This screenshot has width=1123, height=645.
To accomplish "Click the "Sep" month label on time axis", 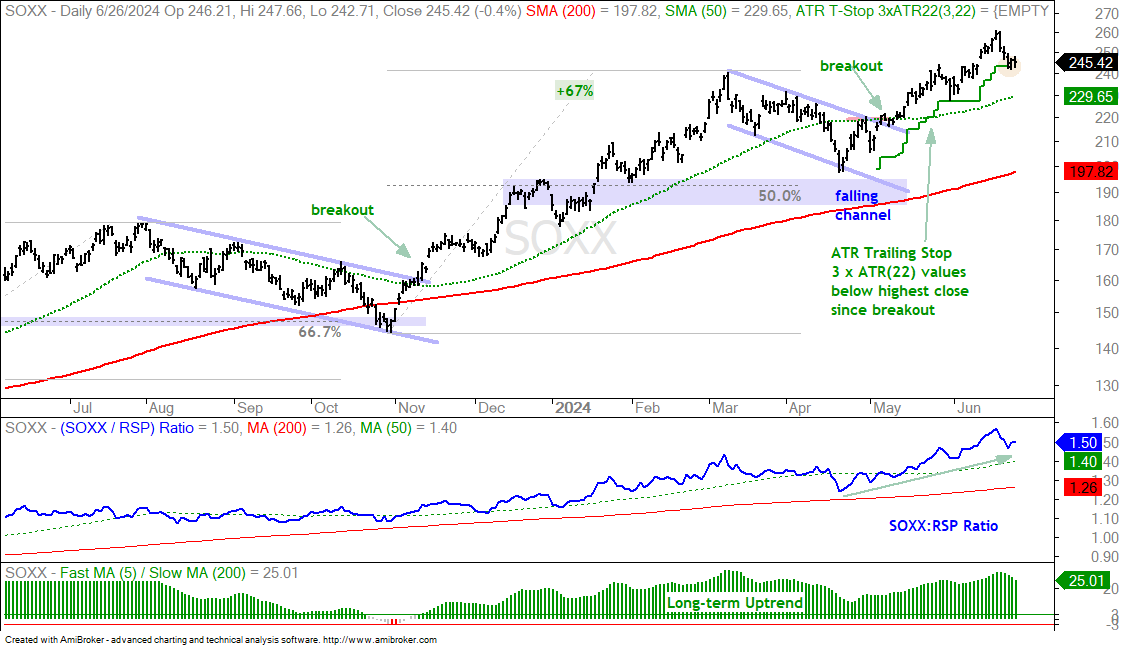I will point(249,408).
